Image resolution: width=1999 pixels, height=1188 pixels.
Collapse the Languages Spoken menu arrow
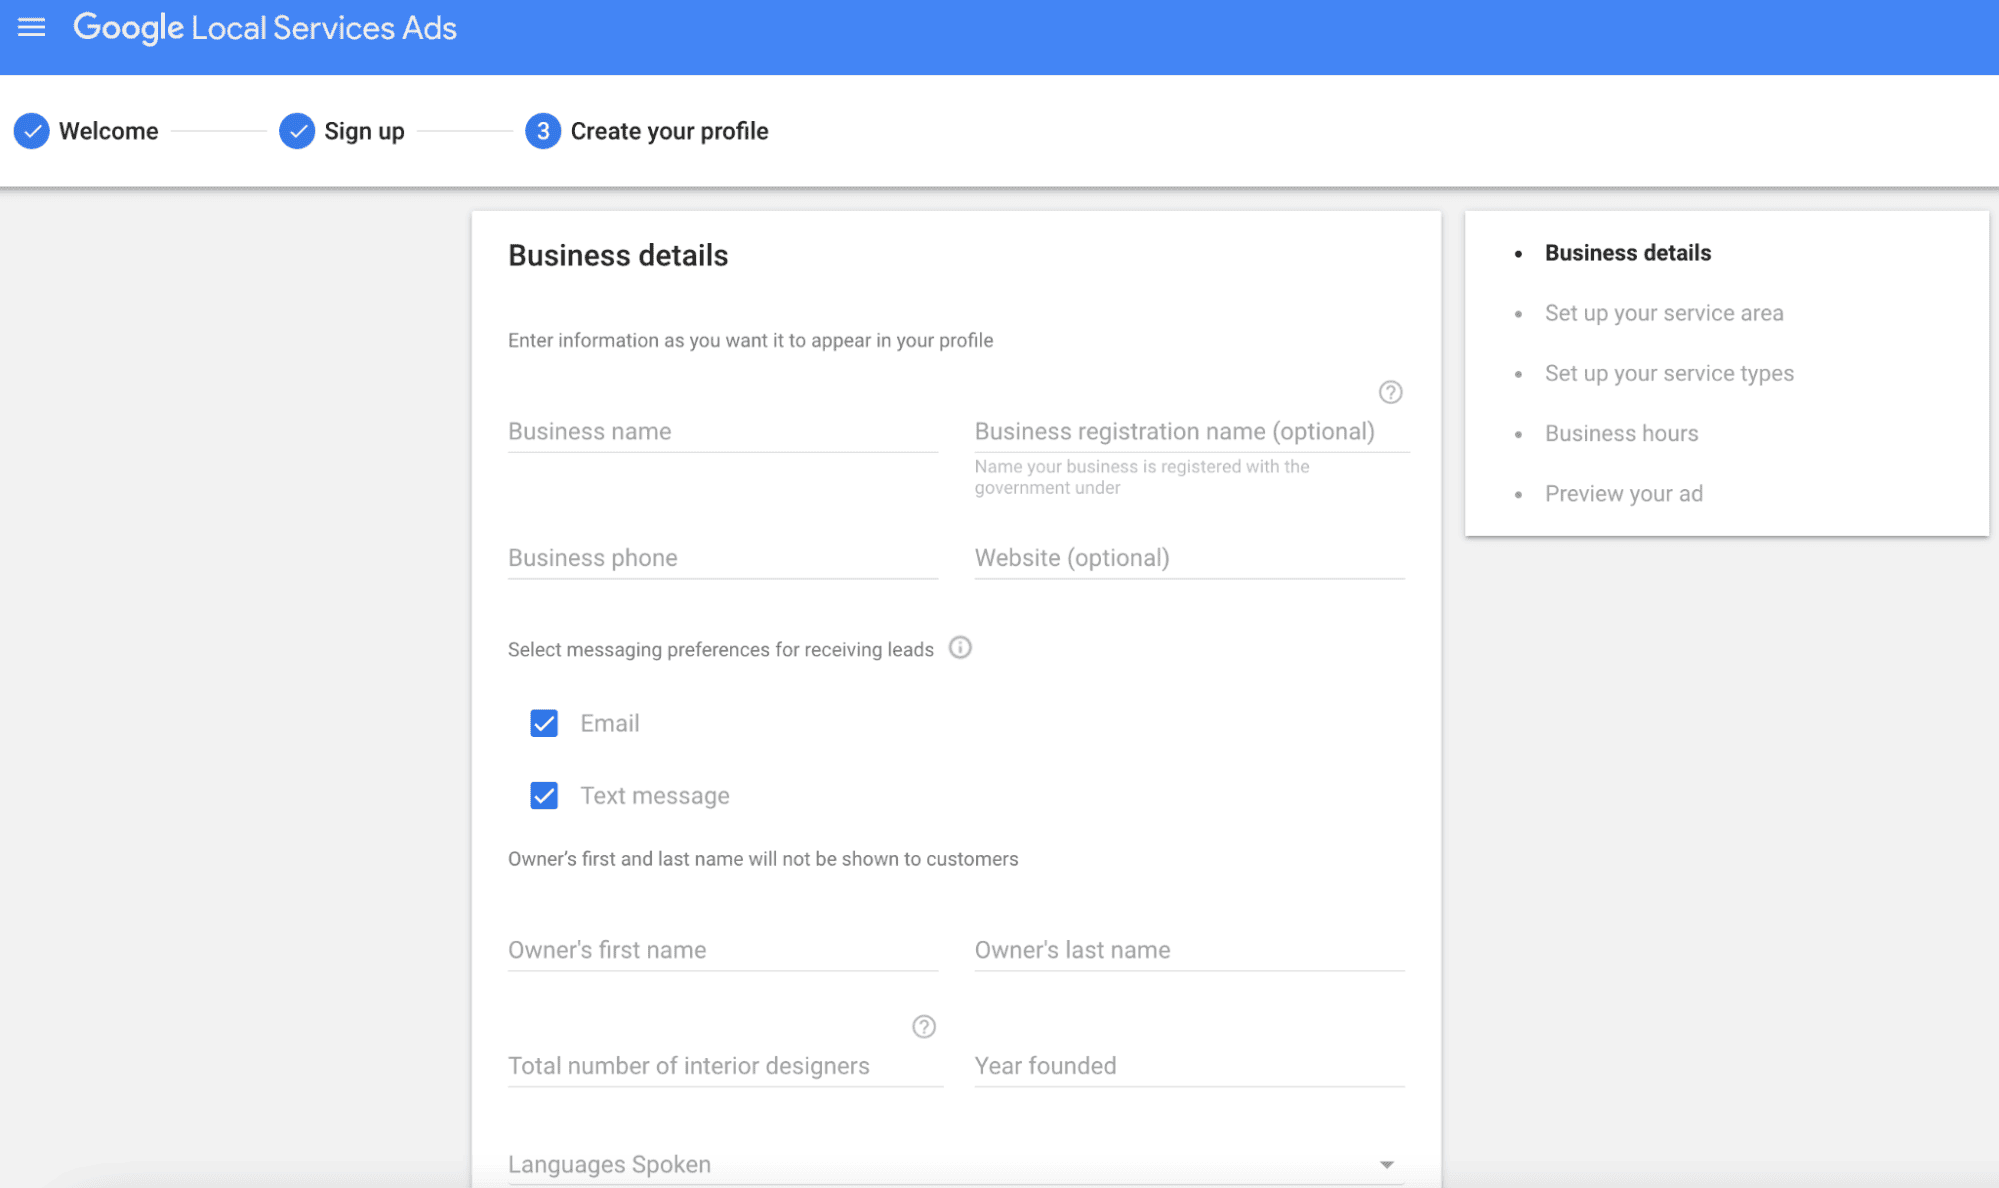pyautogui.click(x=1386, y=1164)
